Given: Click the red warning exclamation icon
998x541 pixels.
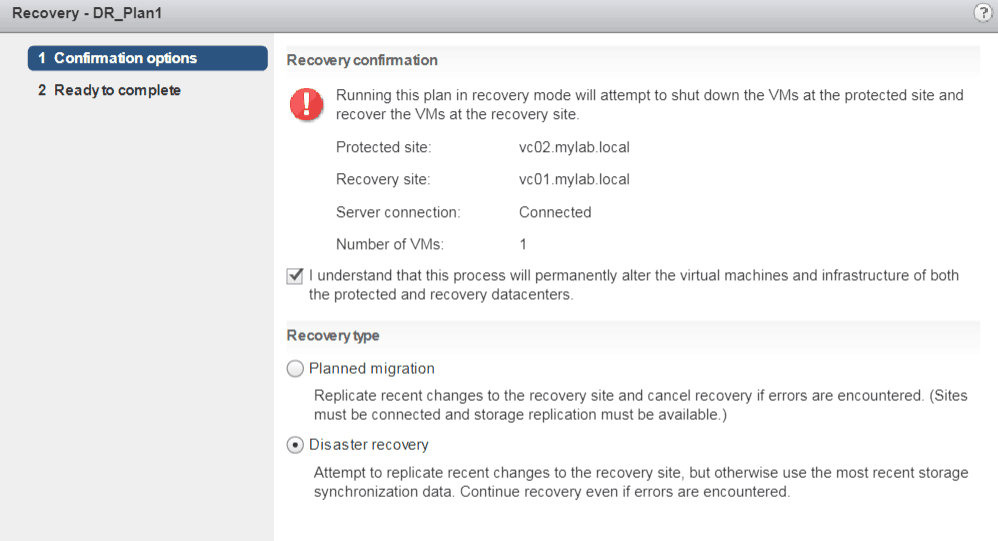Looking at the screenshot, I should click(305, 104).
